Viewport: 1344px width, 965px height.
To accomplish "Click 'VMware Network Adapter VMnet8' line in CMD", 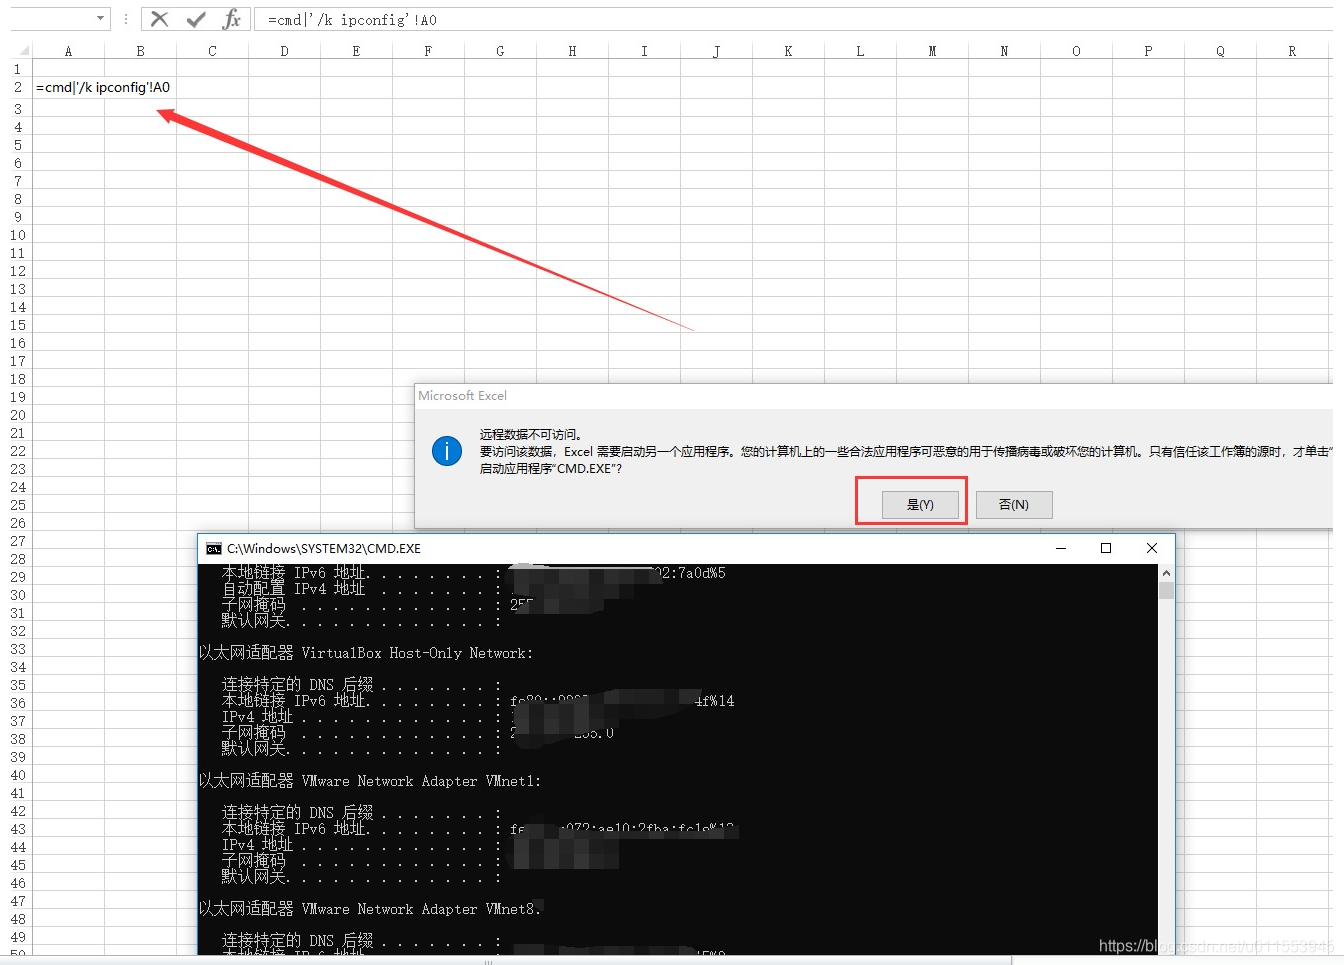I will pos(370,909).
